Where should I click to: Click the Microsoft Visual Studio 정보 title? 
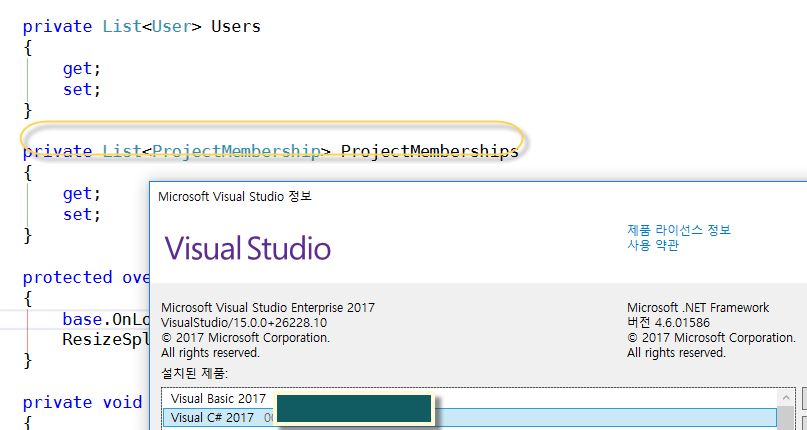coord(235,197)
